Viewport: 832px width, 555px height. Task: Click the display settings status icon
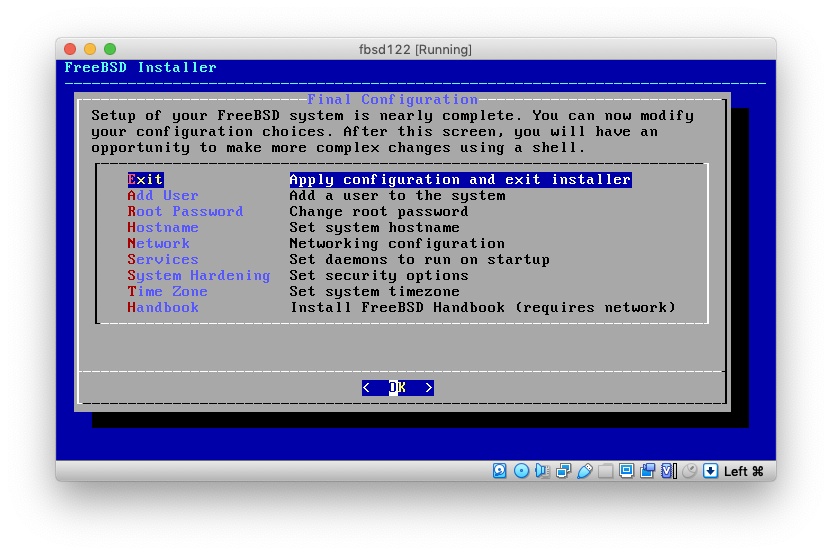[627, 471]
